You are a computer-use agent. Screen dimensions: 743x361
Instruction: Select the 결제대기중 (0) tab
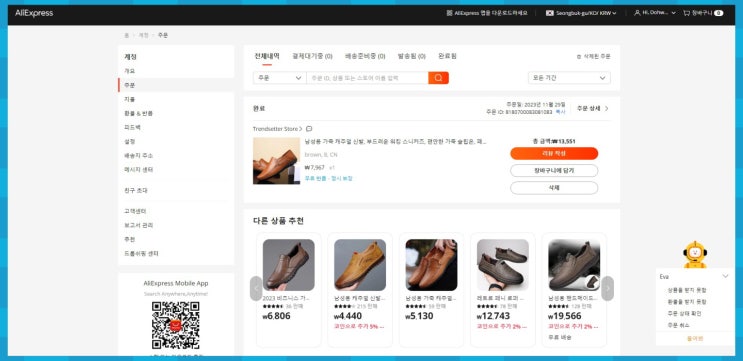tap(312, 56)
